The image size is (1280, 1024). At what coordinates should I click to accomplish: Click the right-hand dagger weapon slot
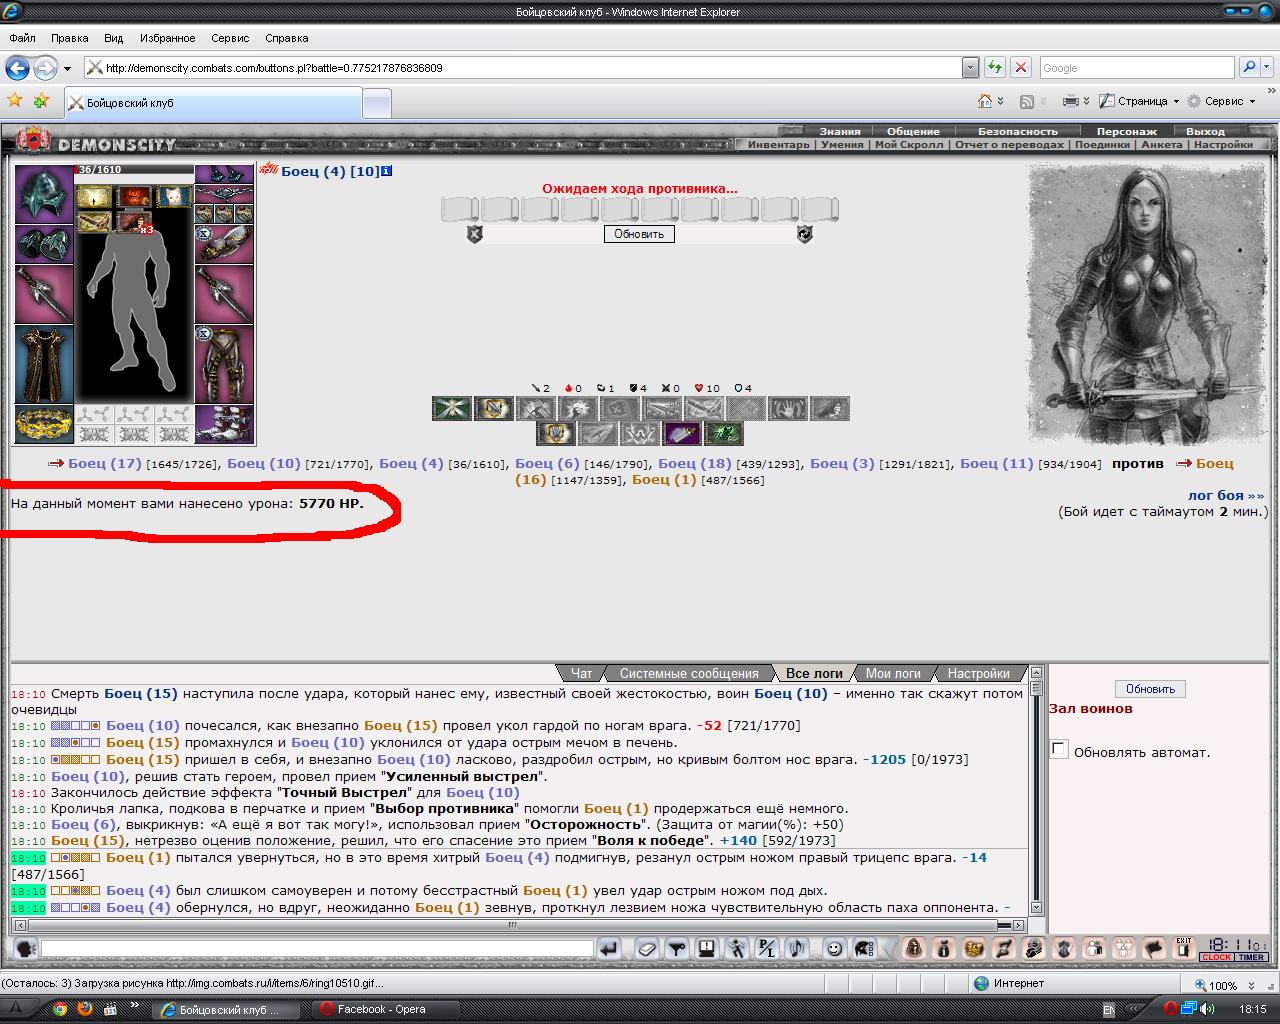(224, 293)
